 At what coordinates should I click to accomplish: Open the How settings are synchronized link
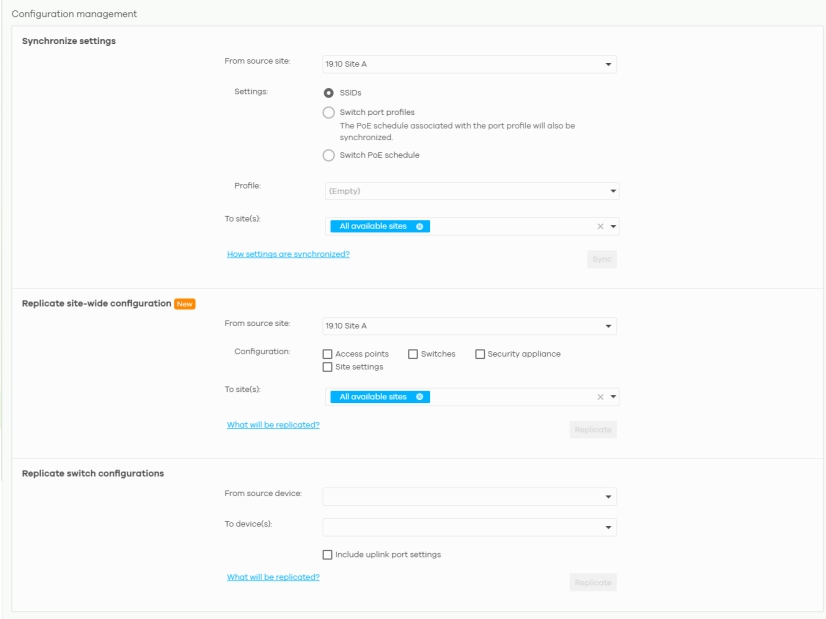288,255
